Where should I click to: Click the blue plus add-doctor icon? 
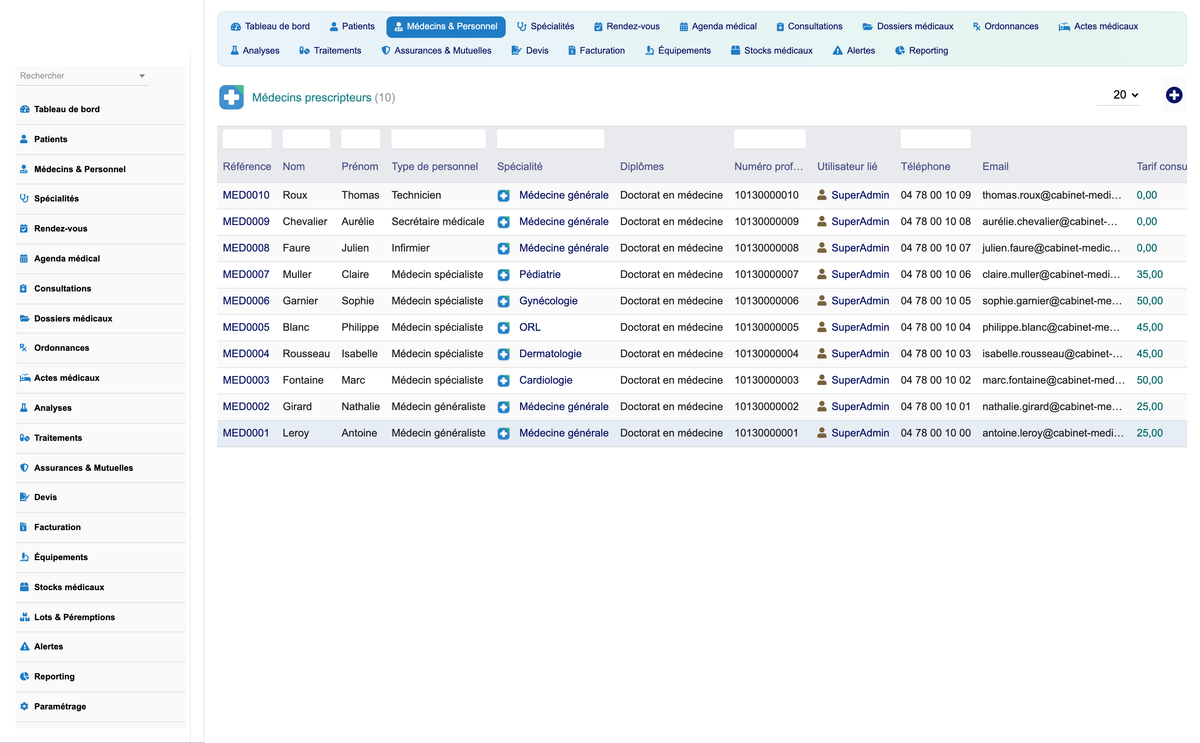1174,95
